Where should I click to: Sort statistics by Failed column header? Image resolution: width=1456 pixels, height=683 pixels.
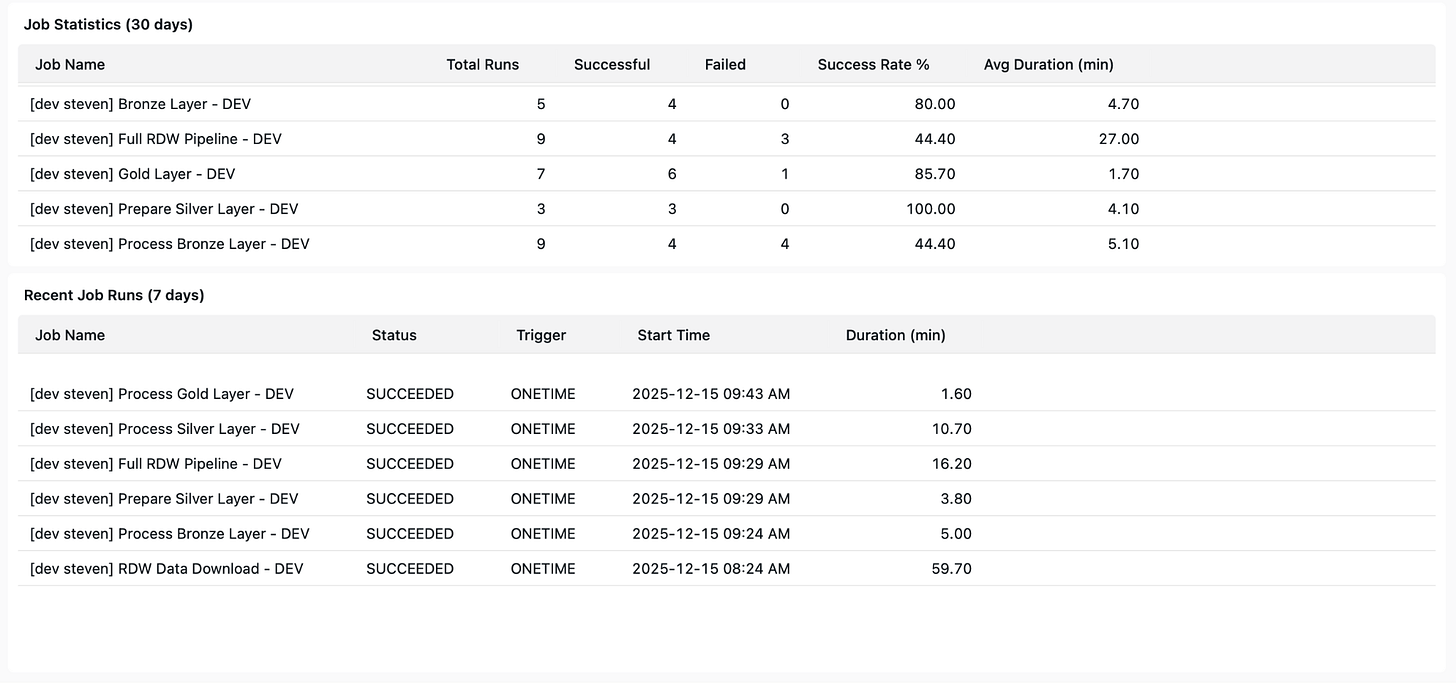pos(725,64)
